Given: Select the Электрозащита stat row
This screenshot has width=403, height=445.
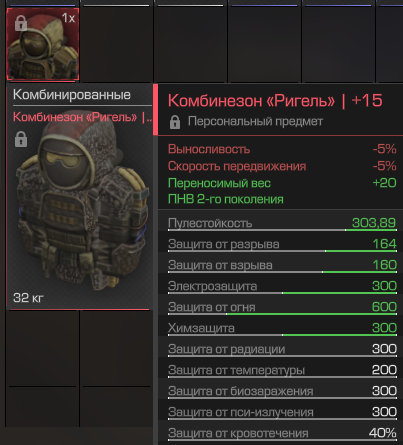Looking at the screenshot, I should pos(282,286).
